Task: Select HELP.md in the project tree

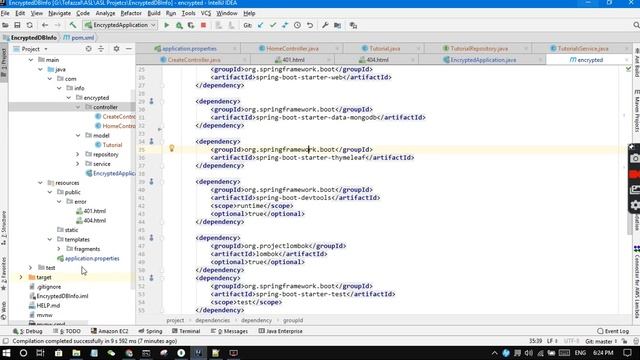Action: 48,305
